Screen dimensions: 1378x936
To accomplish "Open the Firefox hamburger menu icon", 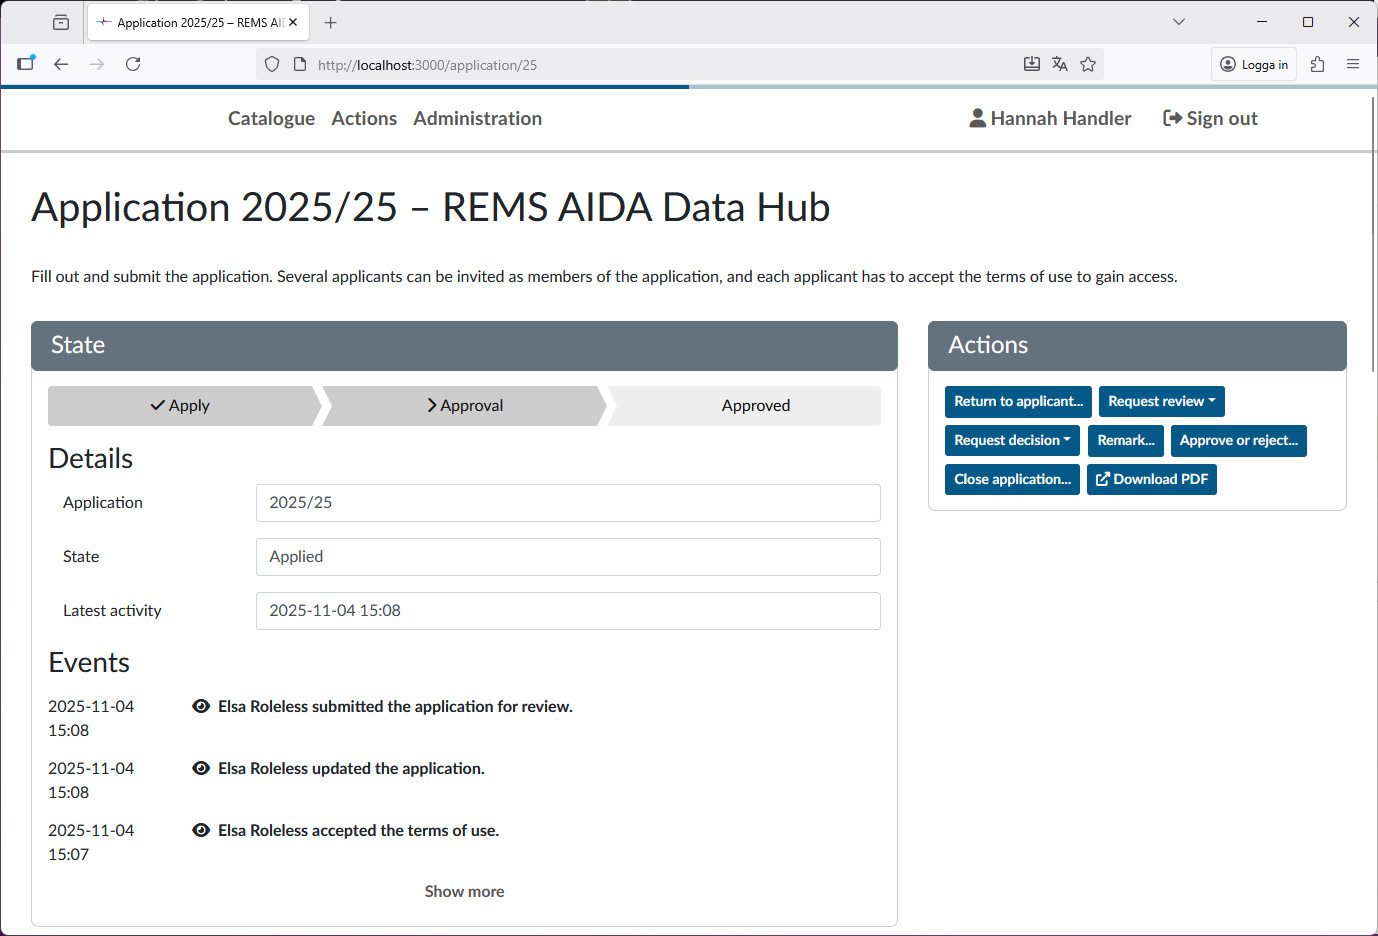I will tap(1353, 63).
